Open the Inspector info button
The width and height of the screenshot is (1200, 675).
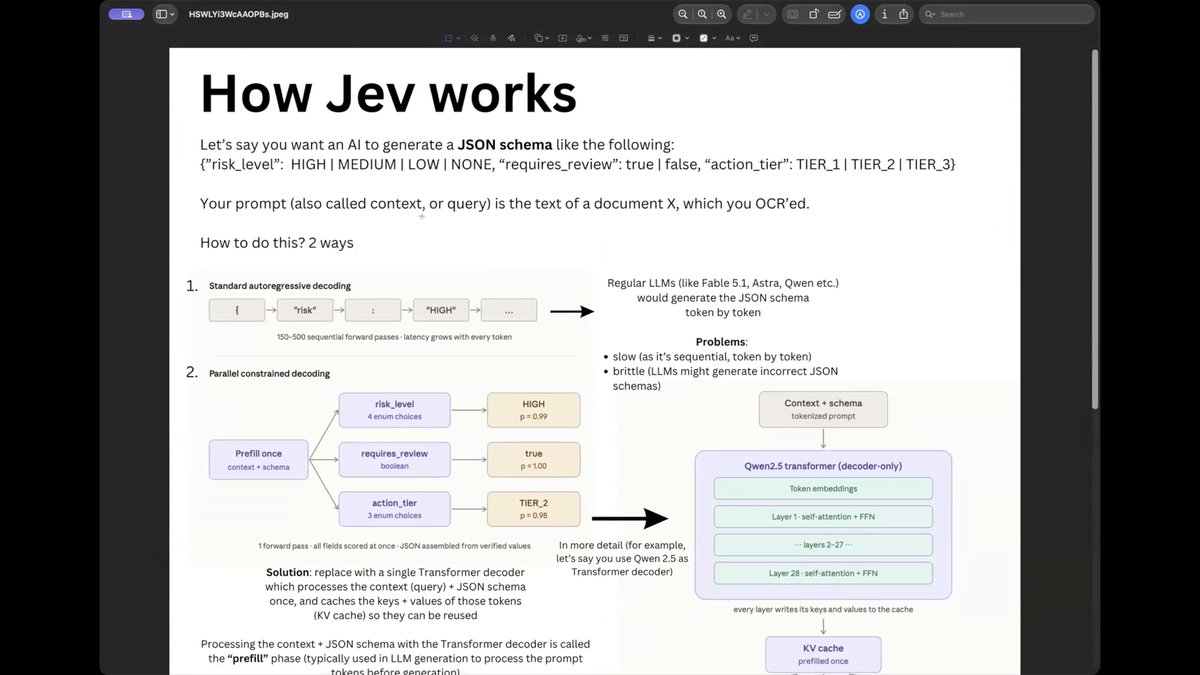(x=885, y=14)
